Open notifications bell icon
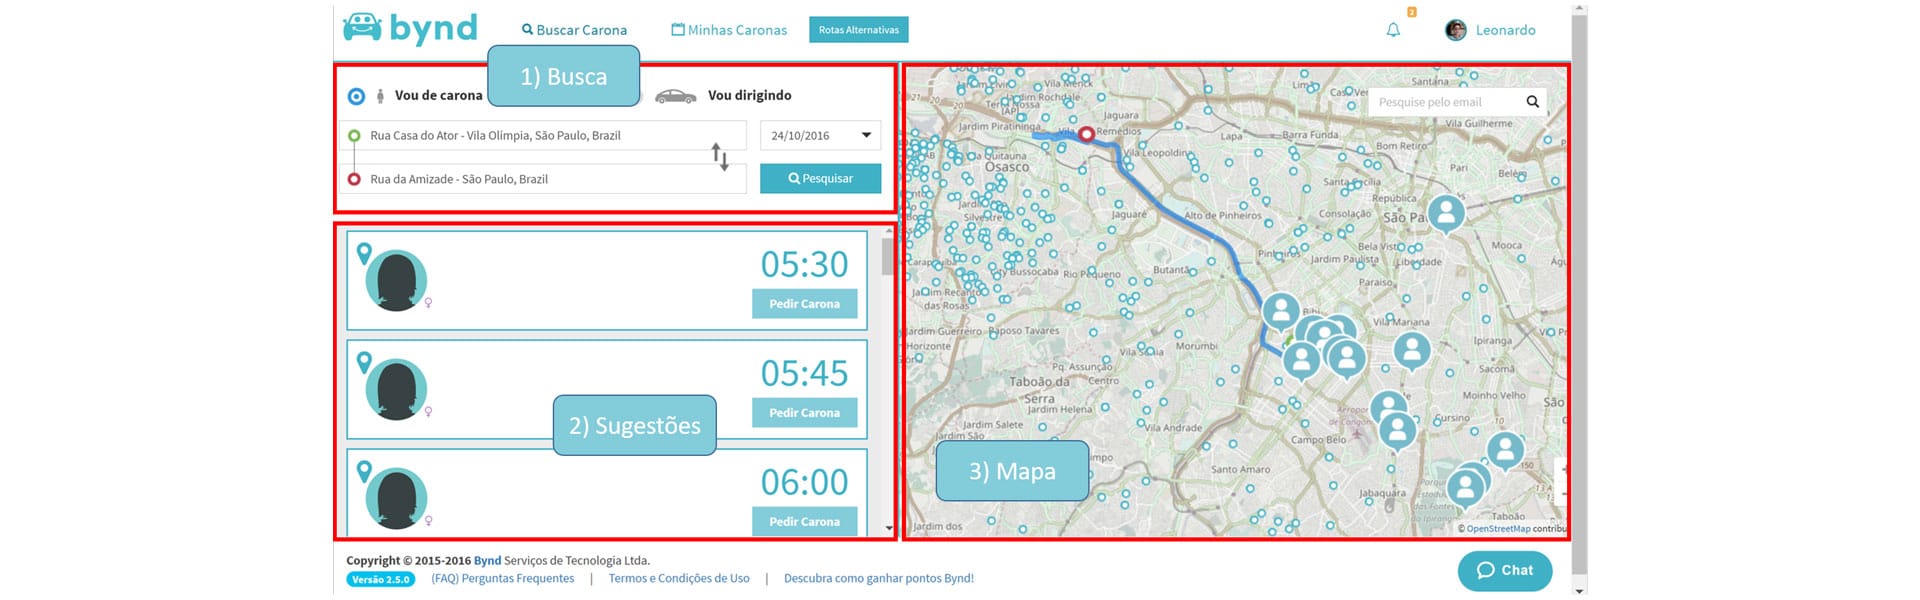The width and height of the screenshot is (1920, 600). (1393, 30)
